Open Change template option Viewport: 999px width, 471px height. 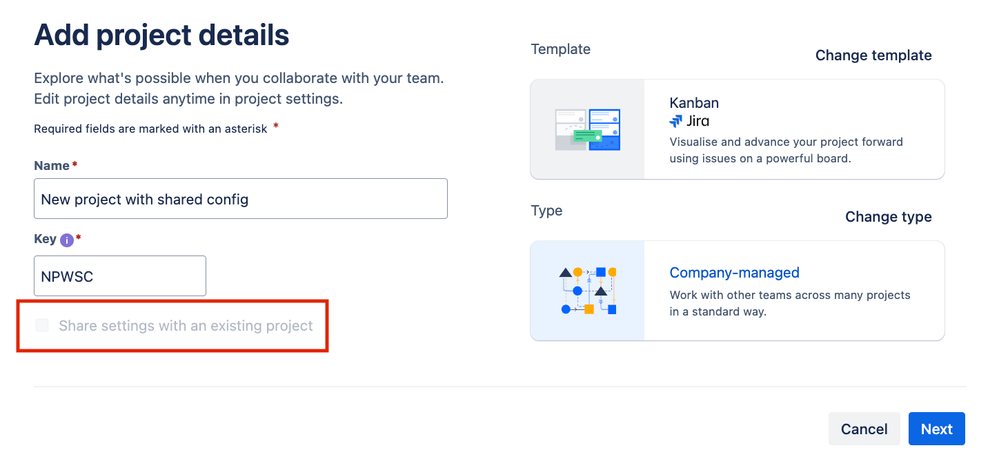tap(873, 55)
